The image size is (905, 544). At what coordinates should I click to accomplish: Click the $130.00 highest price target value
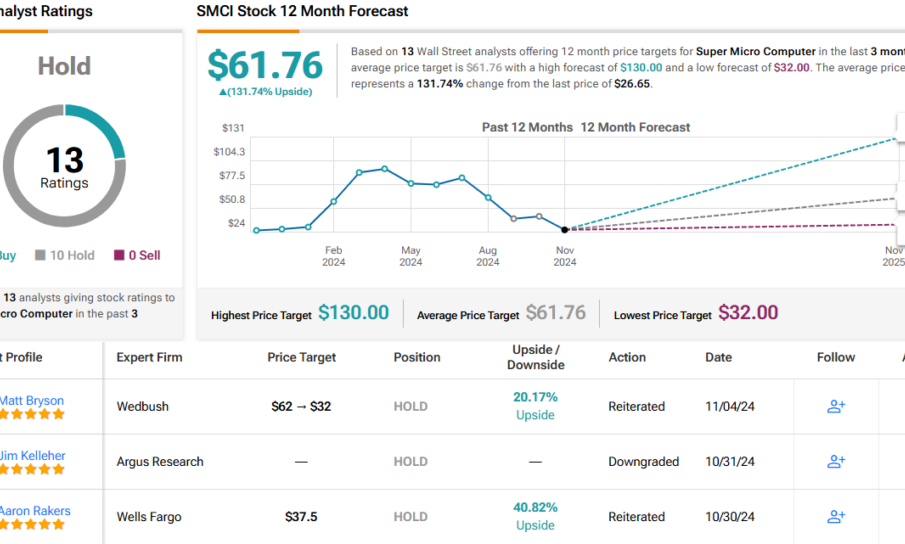pos(353,313)
